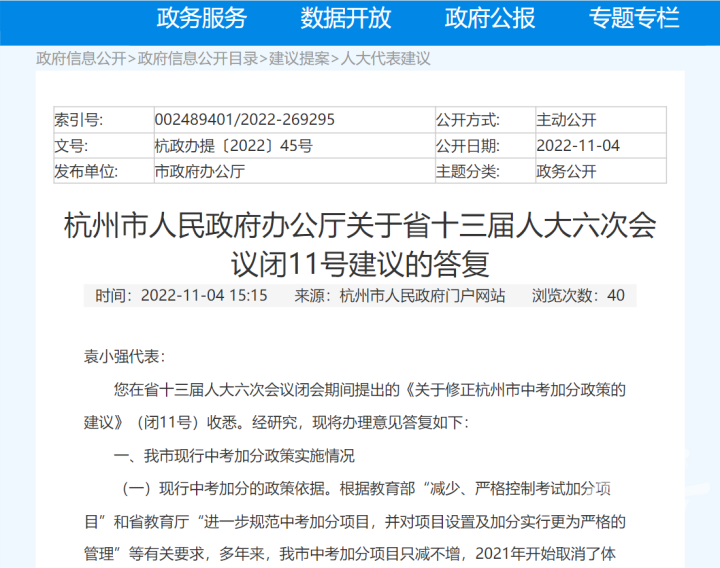The image size is (720, 568).
Task: Click the heading 一、我市现行中考加分政策实施情况
Action: click(x=234, y=456)
